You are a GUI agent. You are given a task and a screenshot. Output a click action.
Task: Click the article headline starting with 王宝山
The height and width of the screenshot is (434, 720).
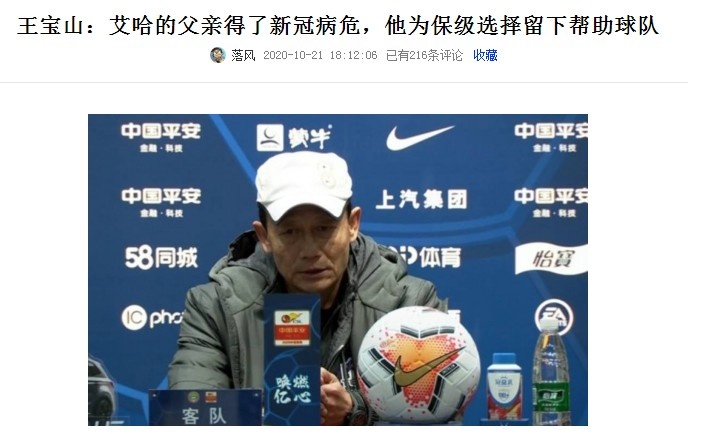tap(338, 25)
